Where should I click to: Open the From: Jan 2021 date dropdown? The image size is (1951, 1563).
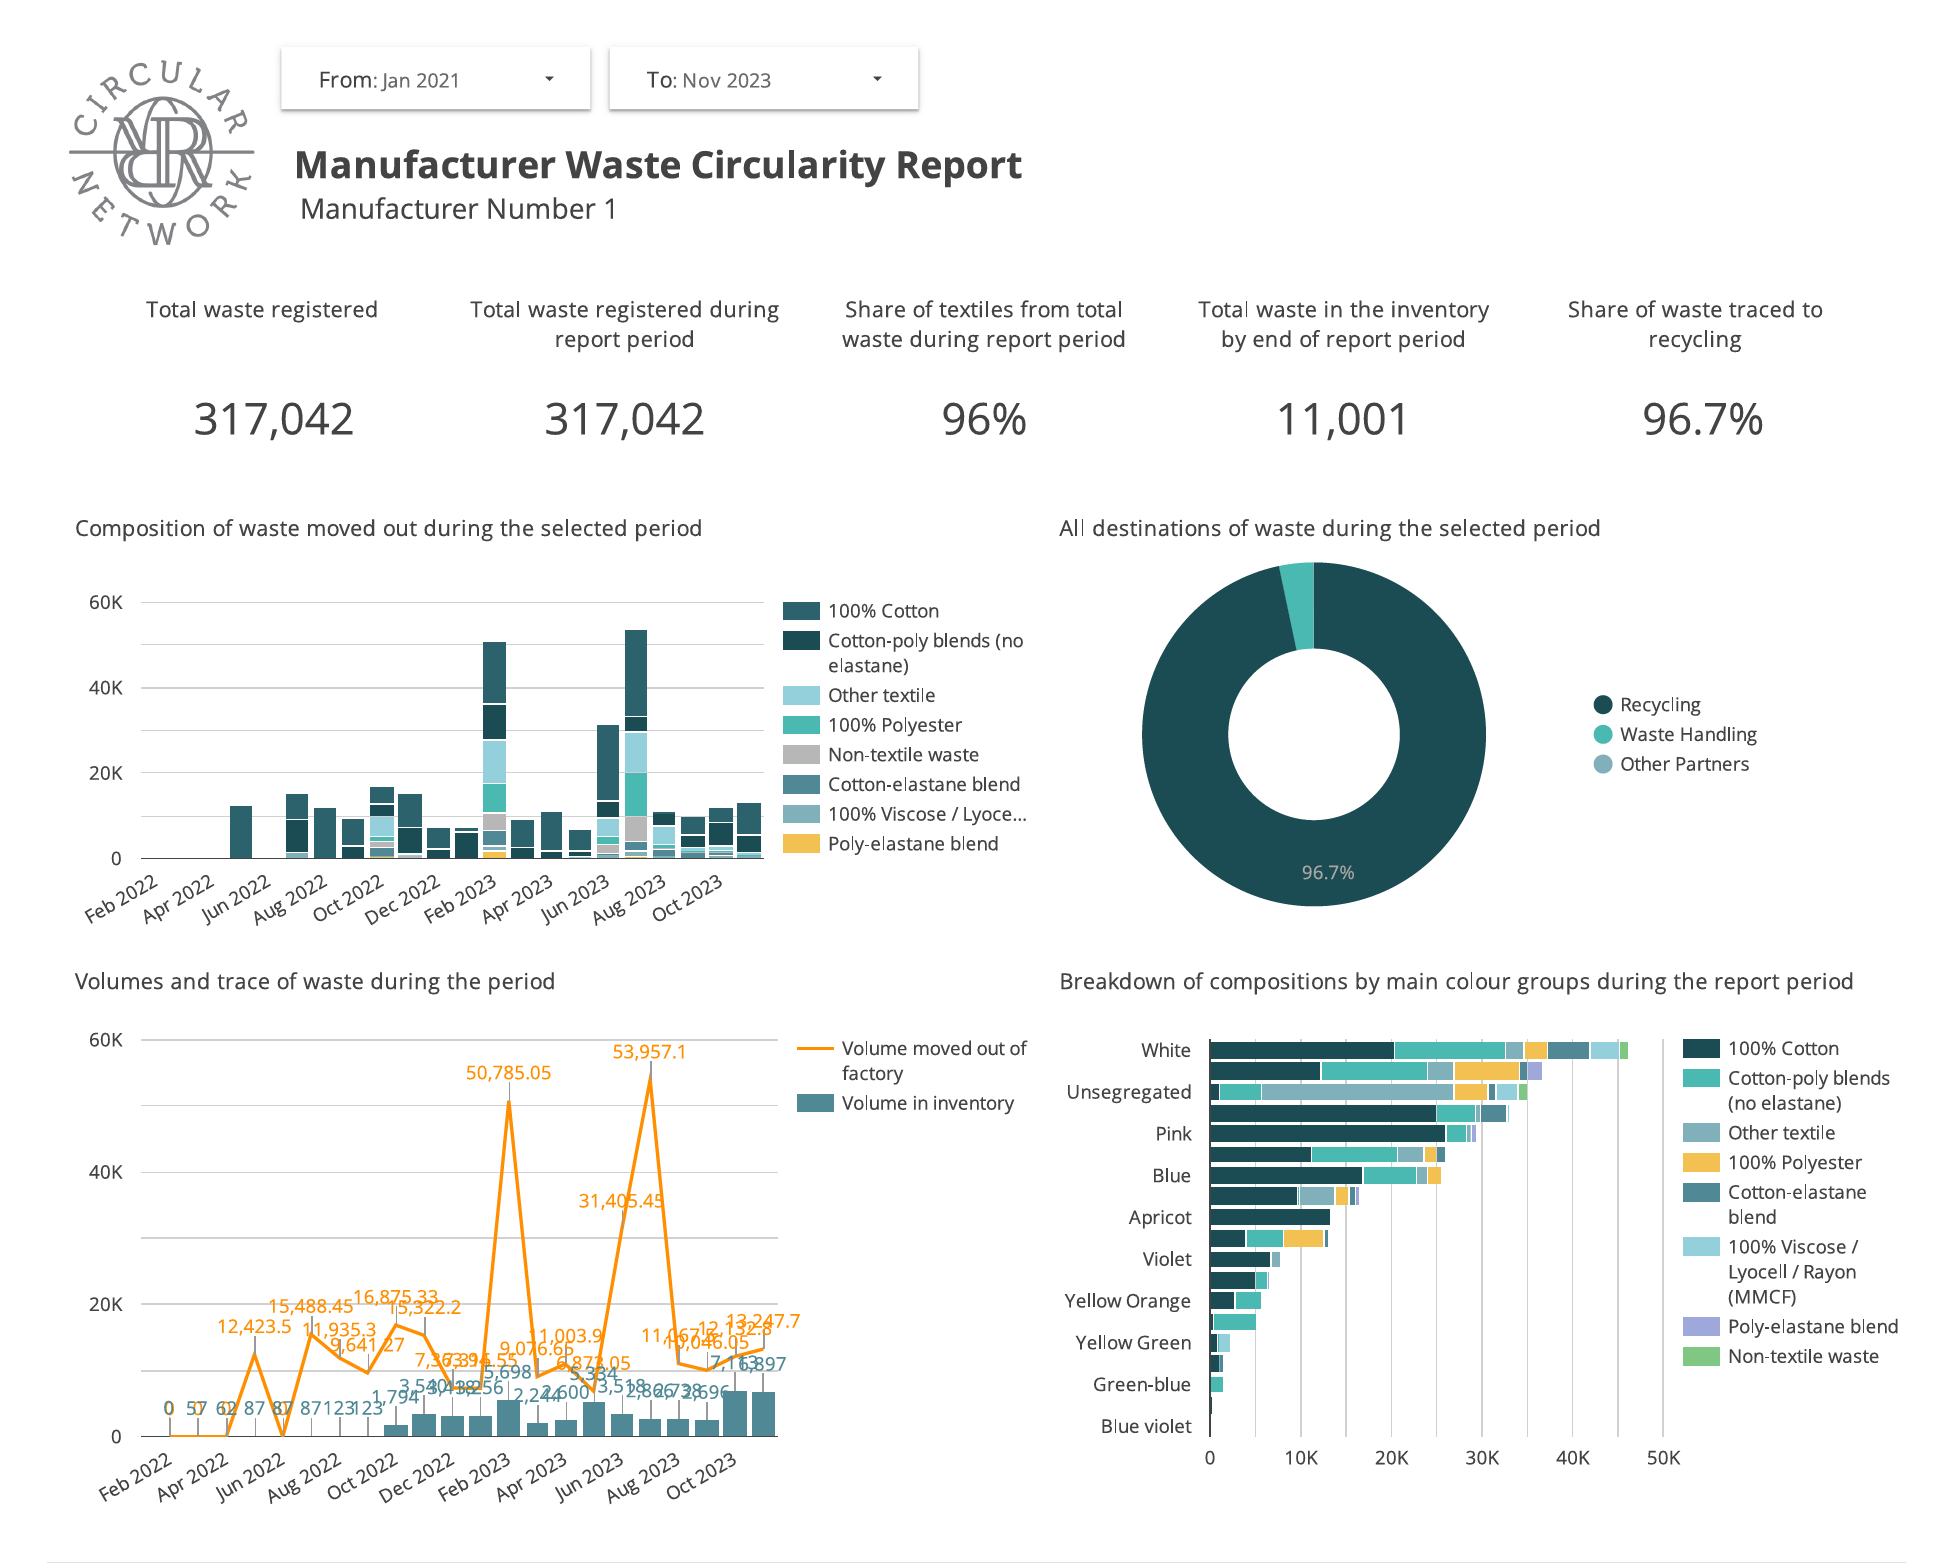435,80
